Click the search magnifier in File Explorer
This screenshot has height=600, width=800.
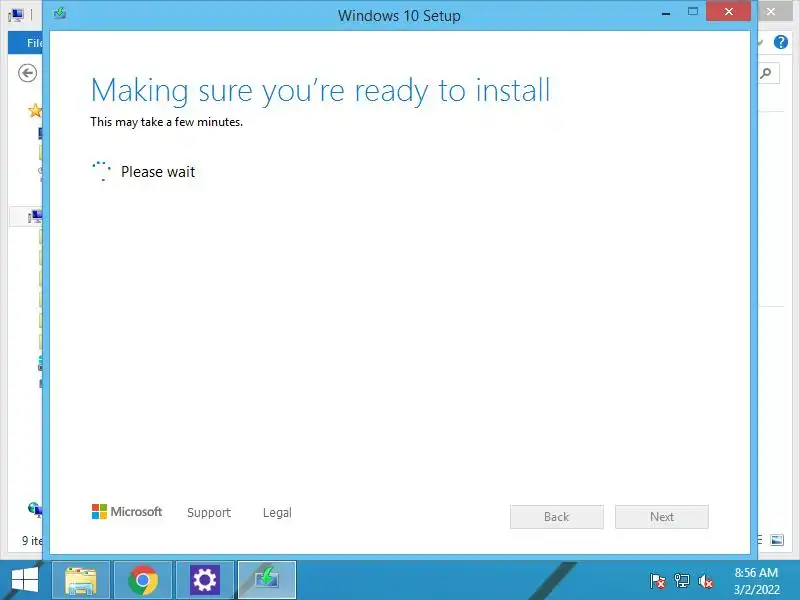766,73
